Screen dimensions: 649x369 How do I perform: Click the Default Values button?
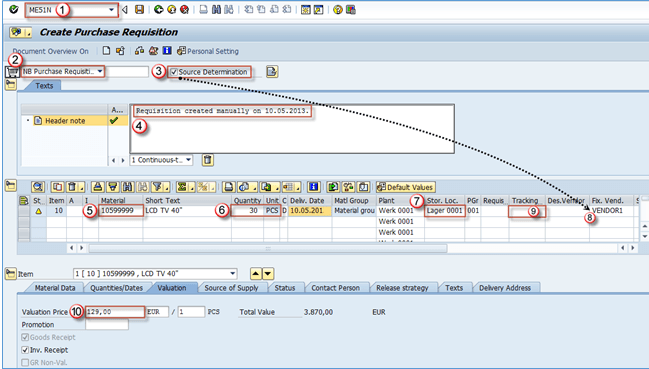(x=406, y=187)
